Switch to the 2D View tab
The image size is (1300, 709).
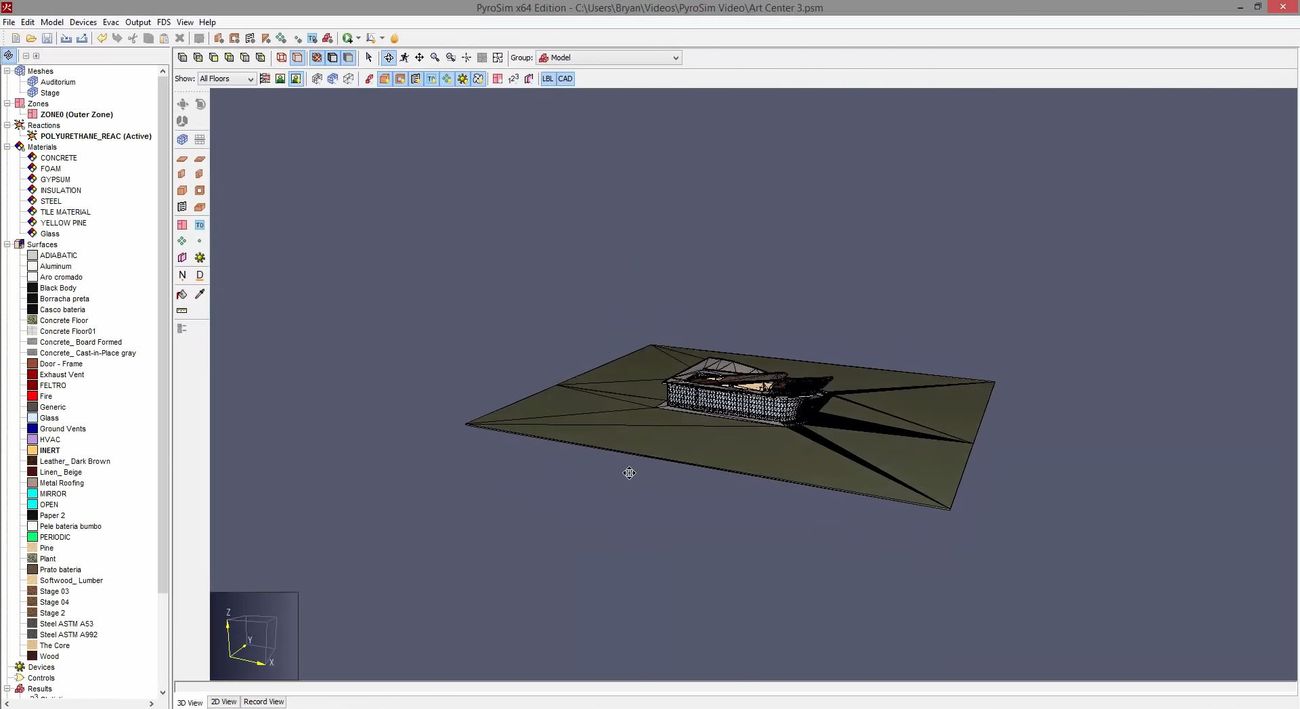pyautogui.click(x=223, y=702)
